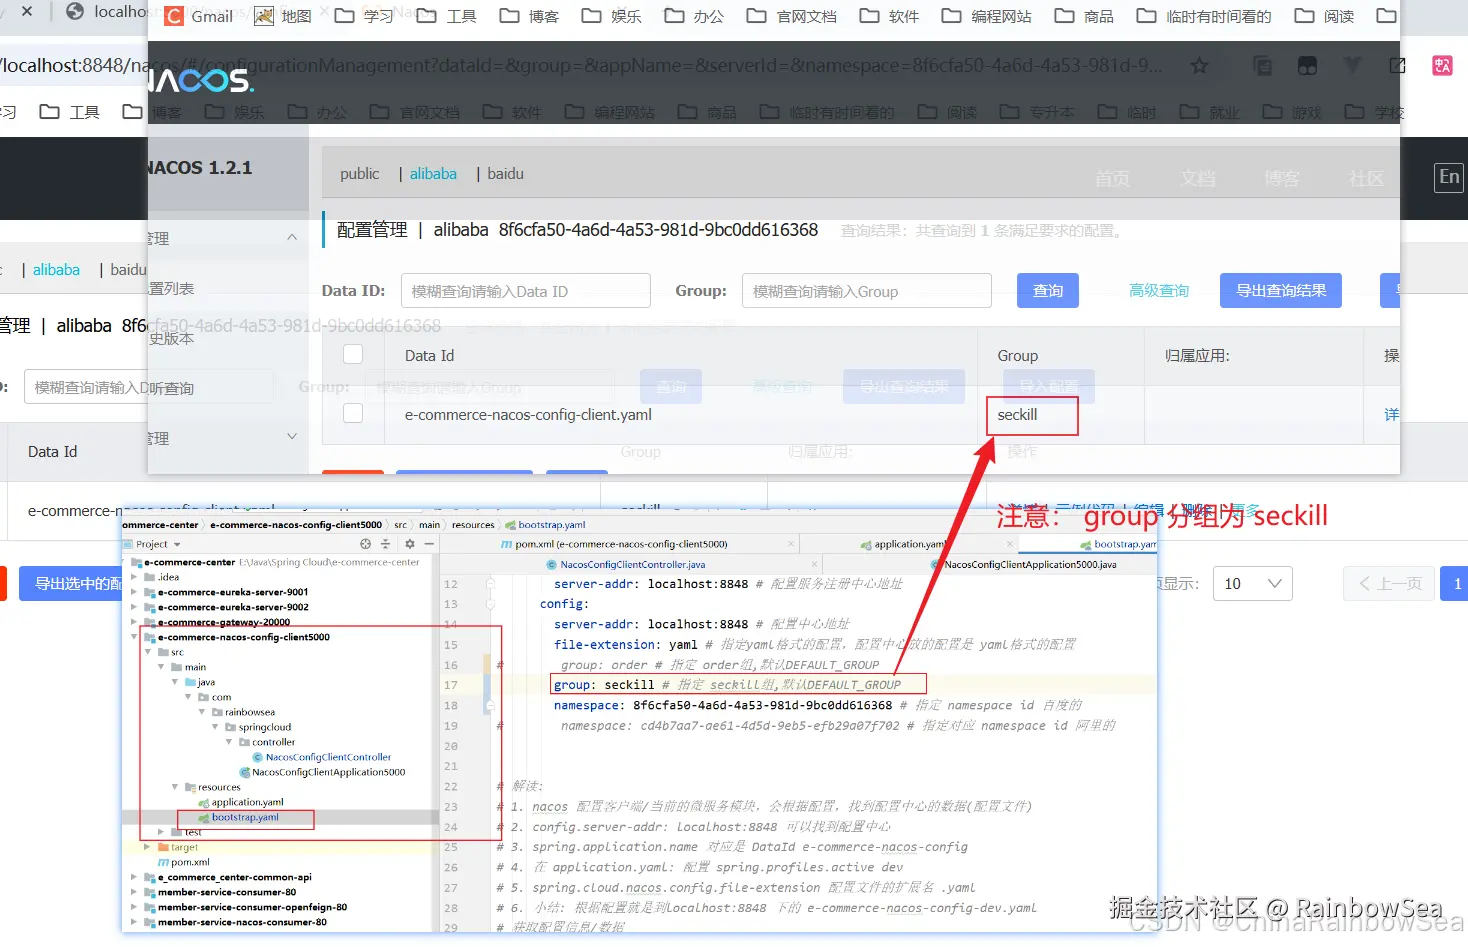The image size is (1468, 947).
Task: Click the blue 查询 button
Action: coord(1048,291)
